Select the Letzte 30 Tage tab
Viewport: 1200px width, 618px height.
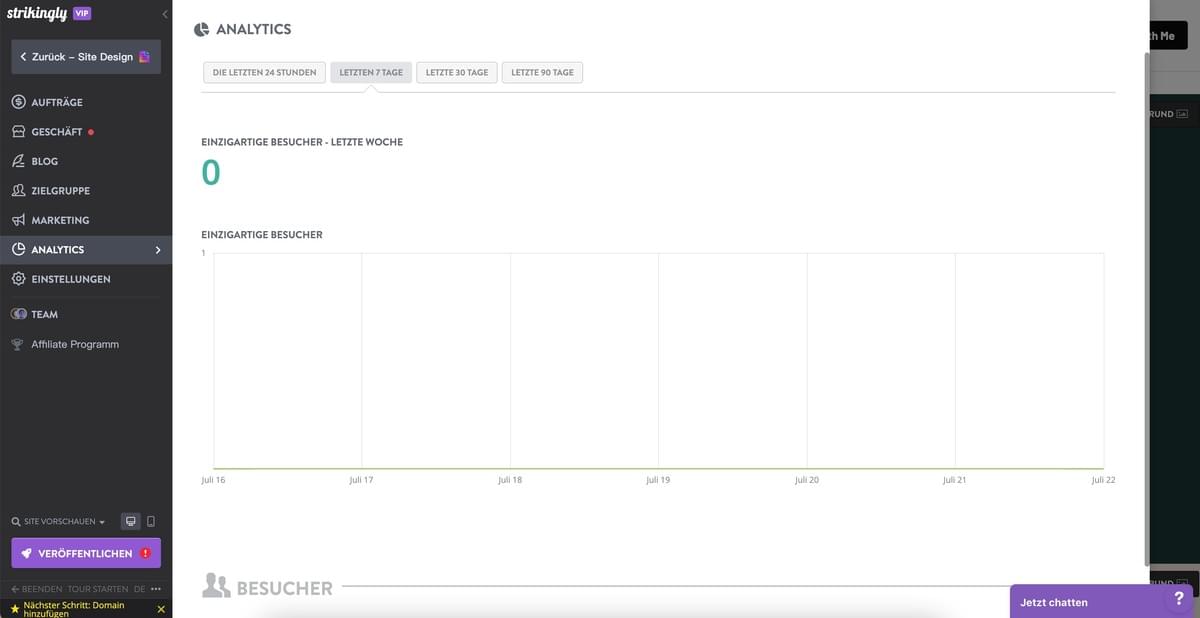click(457, 72)
